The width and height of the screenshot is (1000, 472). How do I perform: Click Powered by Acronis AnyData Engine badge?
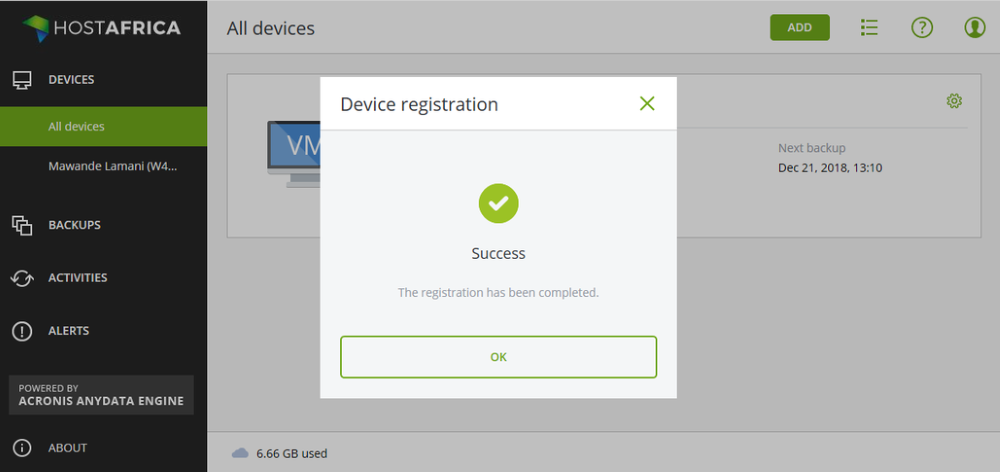coord(101,395)
